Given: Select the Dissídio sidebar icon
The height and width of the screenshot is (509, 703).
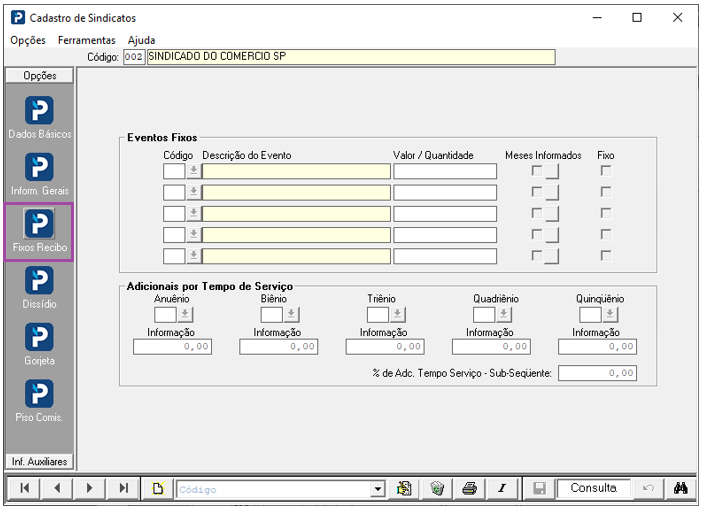Looking at the screenshot, I should [39, 287].
